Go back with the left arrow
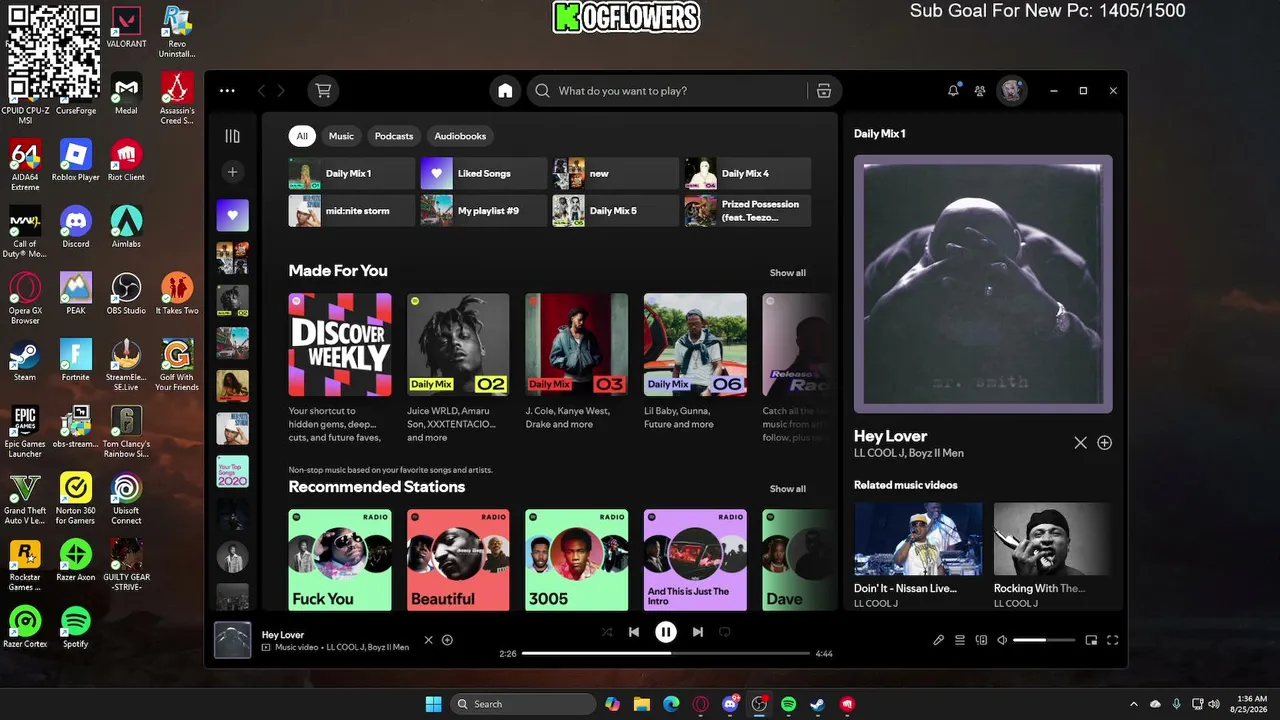This screenshot has width=1280, height=720. (x=262, y=91)
